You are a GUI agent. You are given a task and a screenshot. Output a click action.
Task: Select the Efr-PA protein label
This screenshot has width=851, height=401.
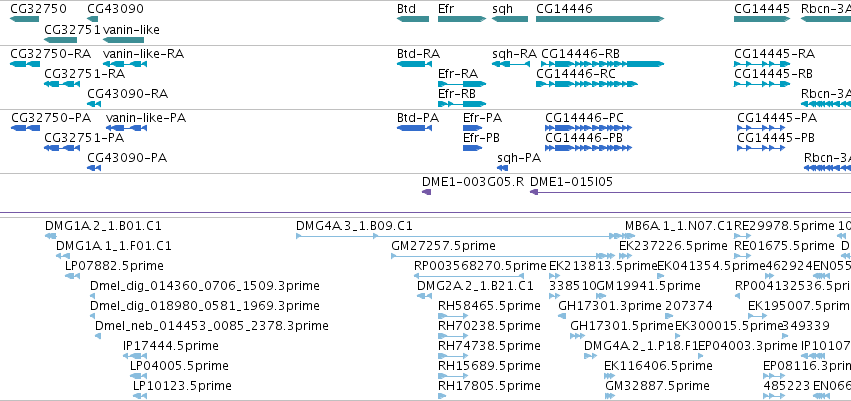(x=482, y=118)
